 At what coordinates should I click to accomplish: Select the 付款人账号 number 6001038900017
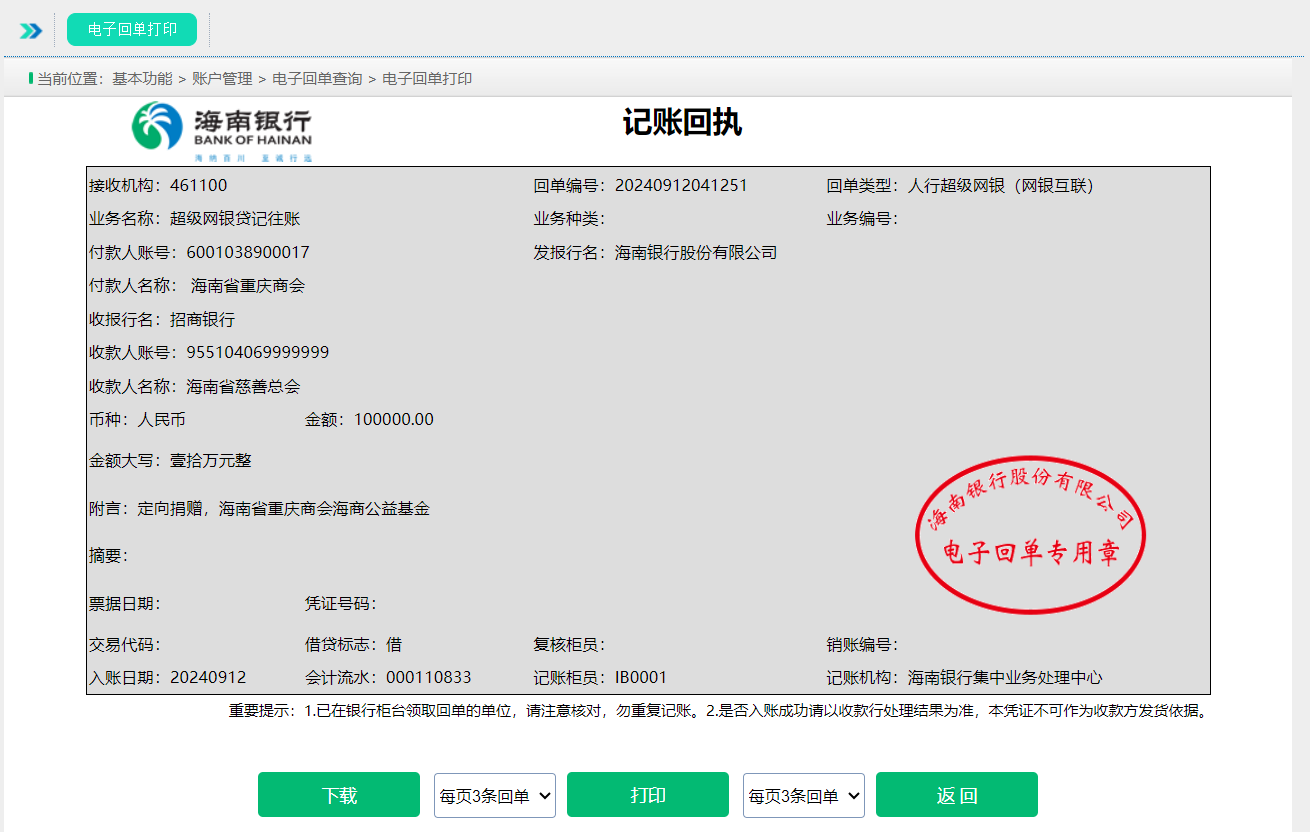click(248, 253)
